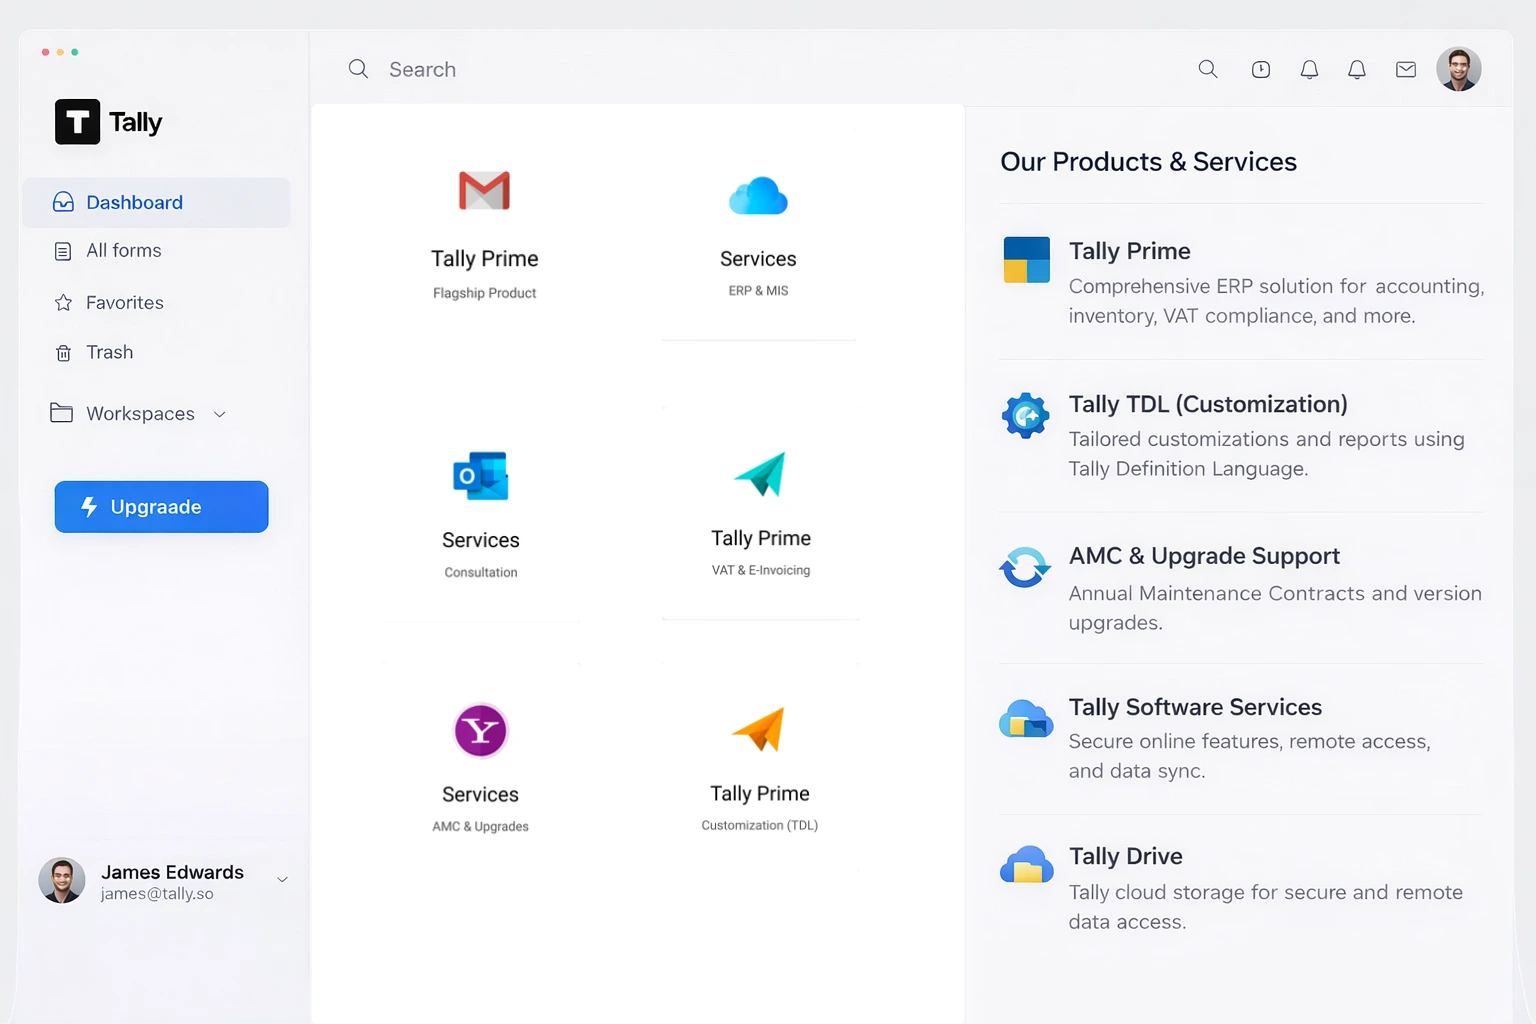The width and height of the screenshot is (1536, 1024).
Task: Open the James Edwards account dropdown arrow
Action: click(282, 880)
